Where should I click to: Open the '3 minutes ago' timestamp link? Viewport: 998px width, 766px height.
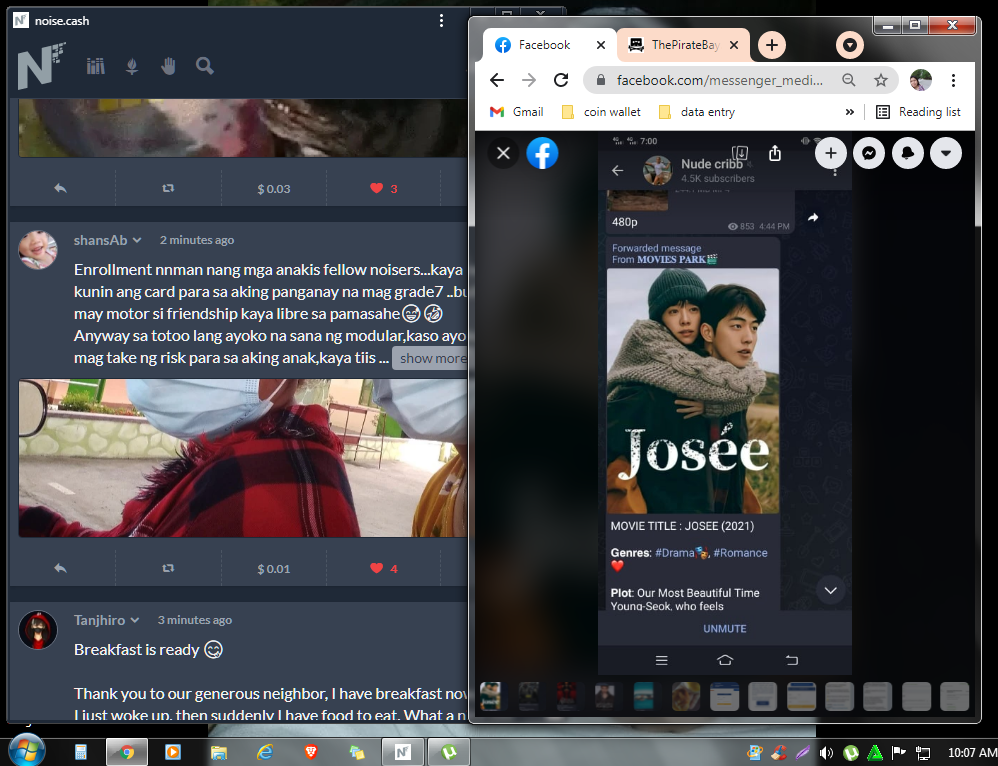pos(195,620)
